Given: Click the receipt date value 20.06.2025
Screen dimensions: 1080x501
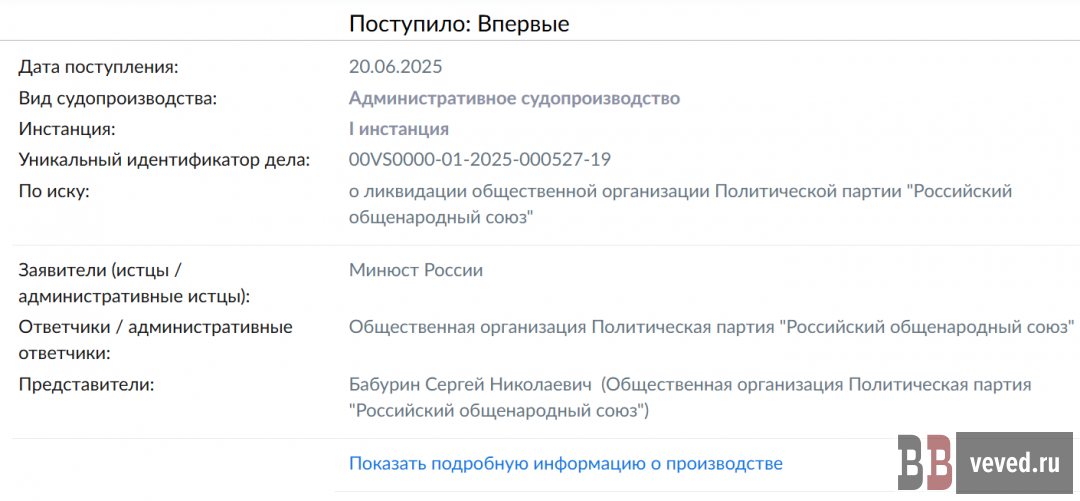Looking at the screenshot, I should 395,68.
